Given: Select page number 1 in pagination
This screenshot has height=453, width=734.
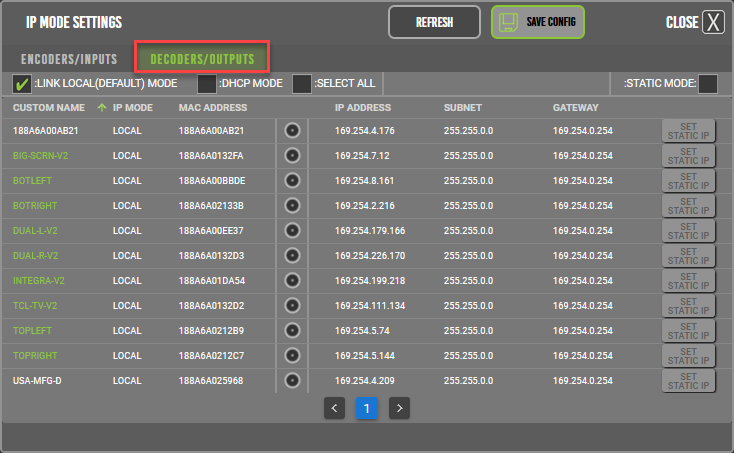Looking at the screenshot, I should pyautogui.click(x=367, y=408).
